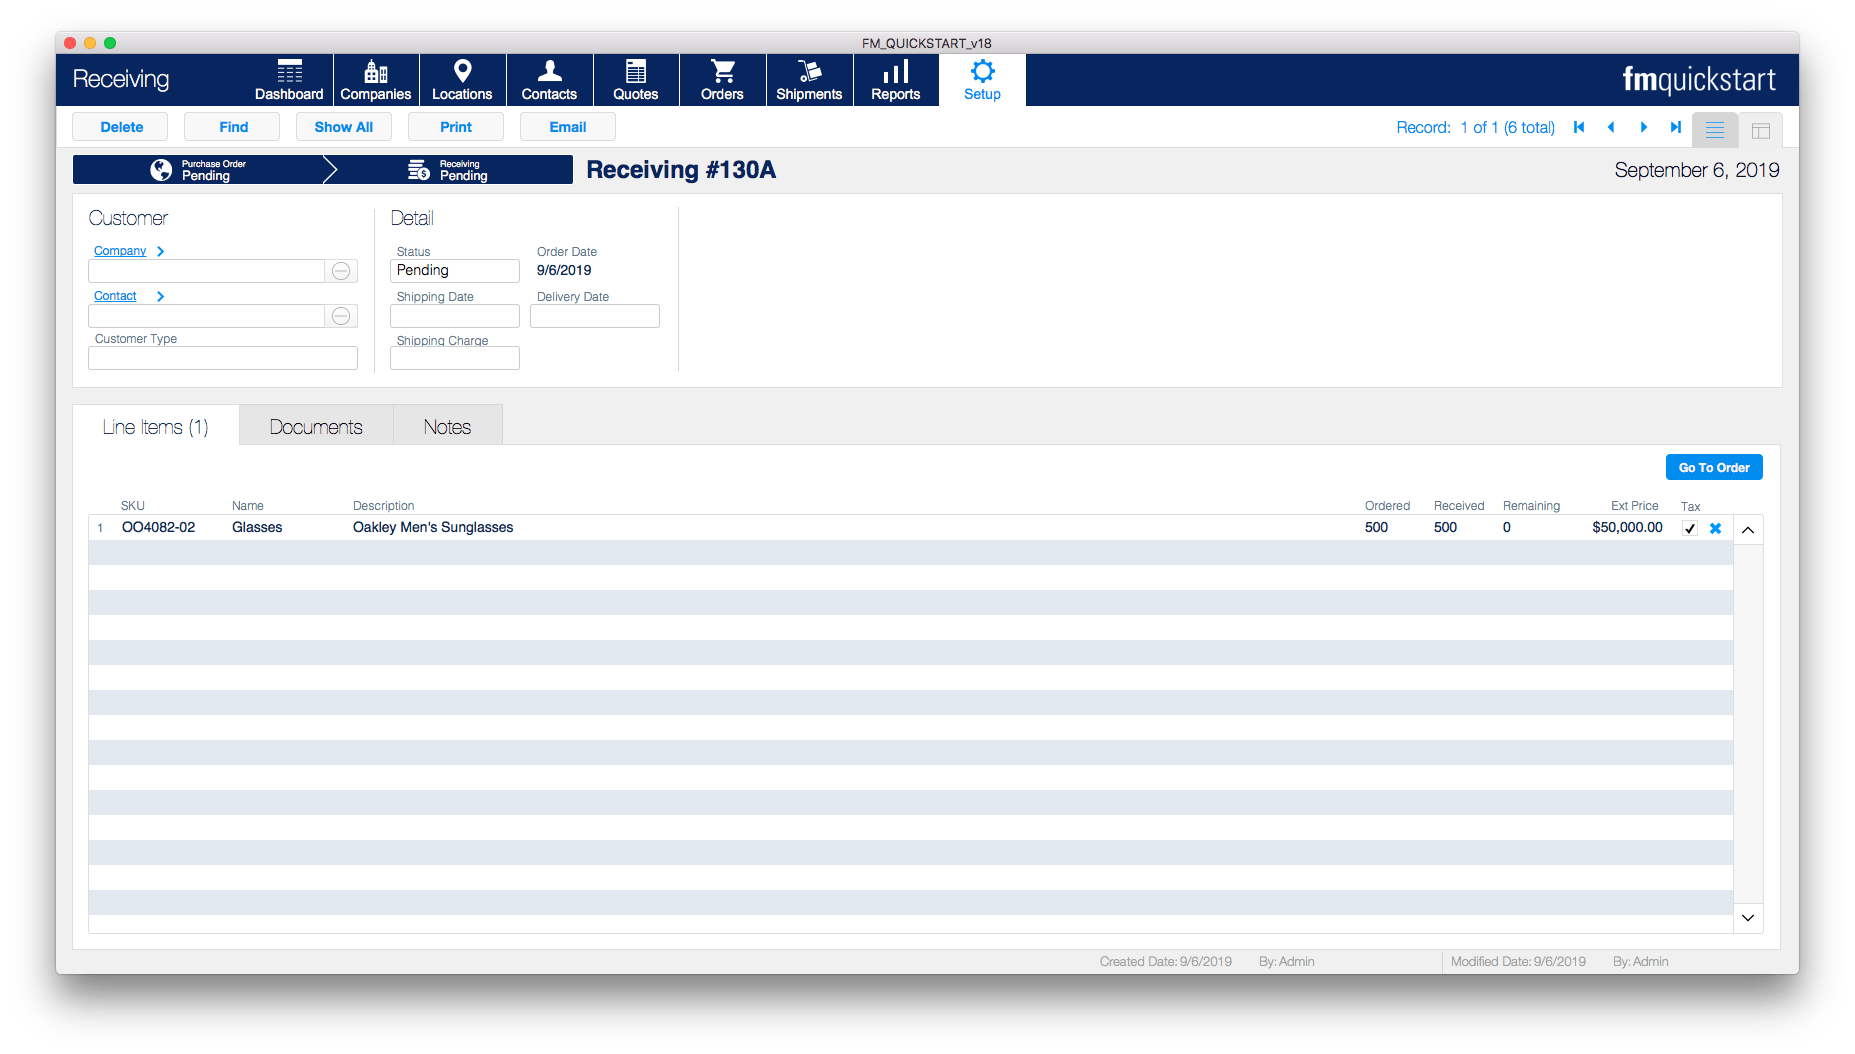Image resolution: width=1855 pixels, height=1054 pixels.
Task: Click the Print button
Action: click(456, 127)
